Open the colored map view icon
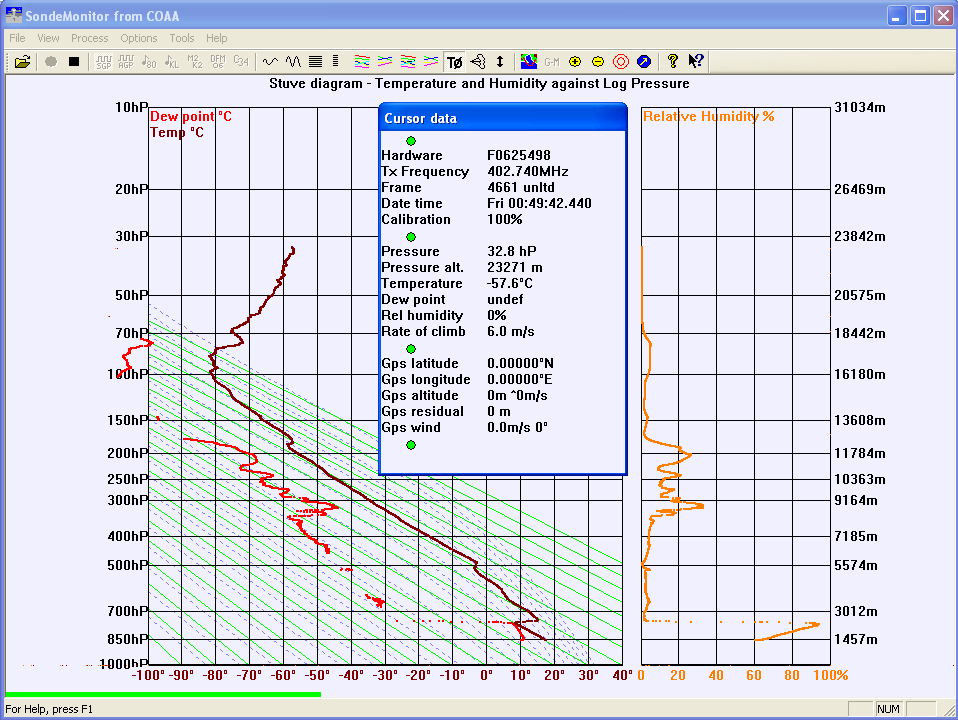This screenshot has height=720, width=958. (x=529, y=61)
